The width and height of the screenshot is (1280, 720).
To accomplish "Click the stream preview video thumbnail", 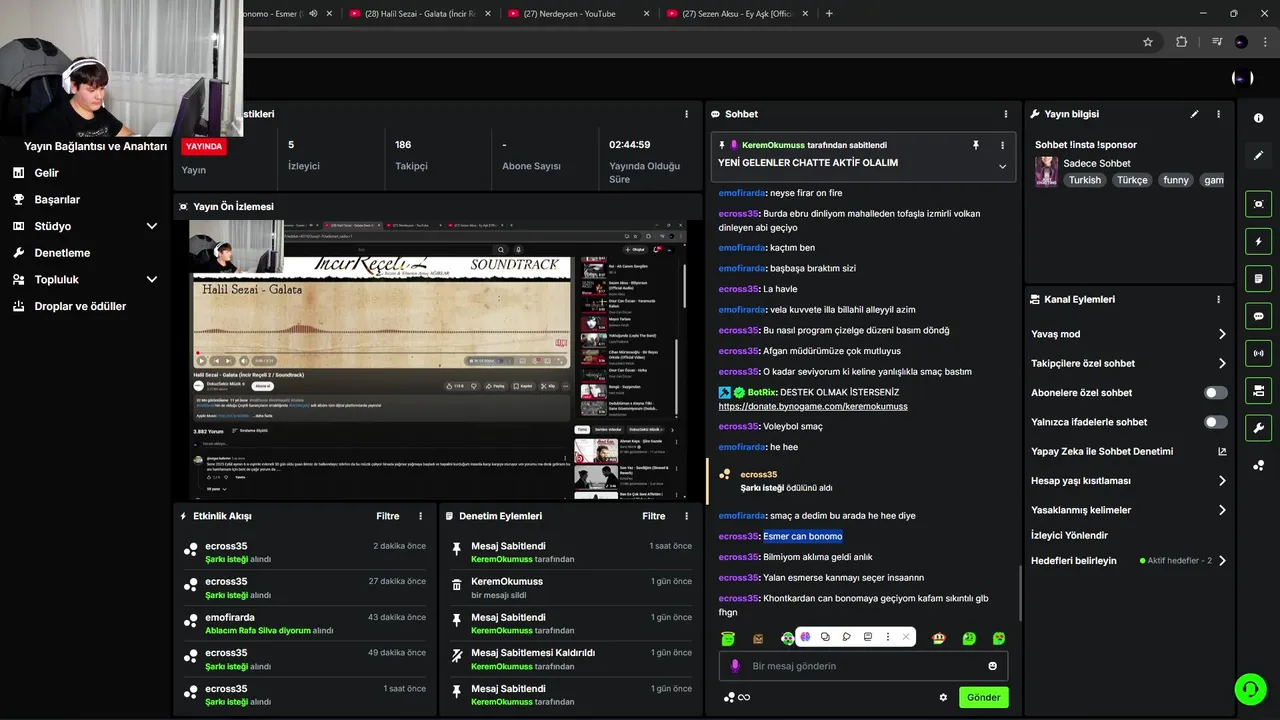I will coord(438,360).
